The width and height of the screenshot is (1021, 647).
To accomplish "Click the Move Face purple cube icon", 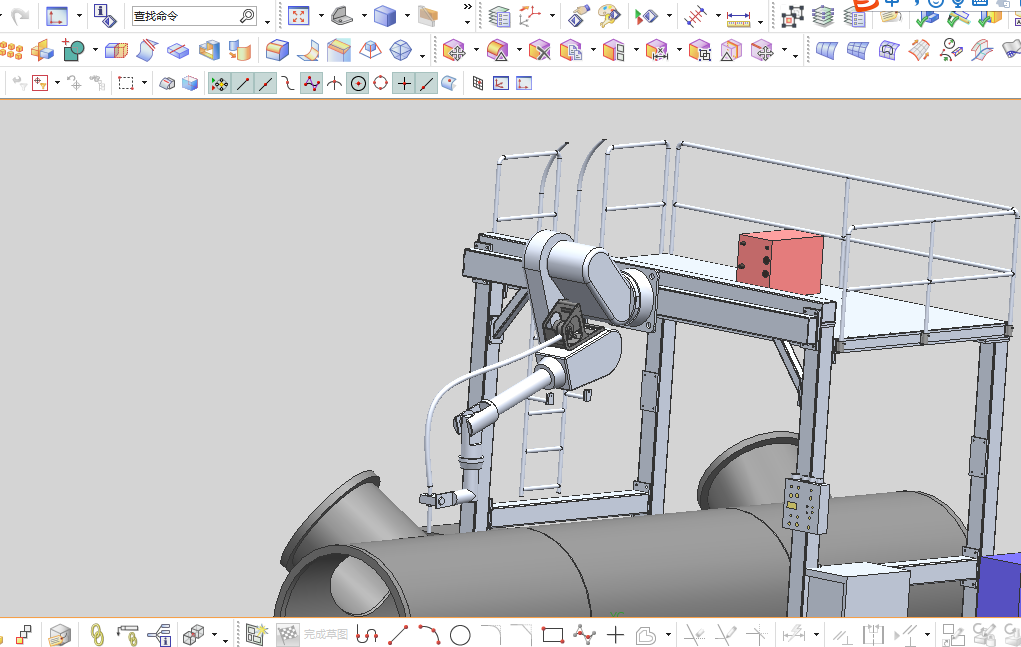I will tap(454, 49).
